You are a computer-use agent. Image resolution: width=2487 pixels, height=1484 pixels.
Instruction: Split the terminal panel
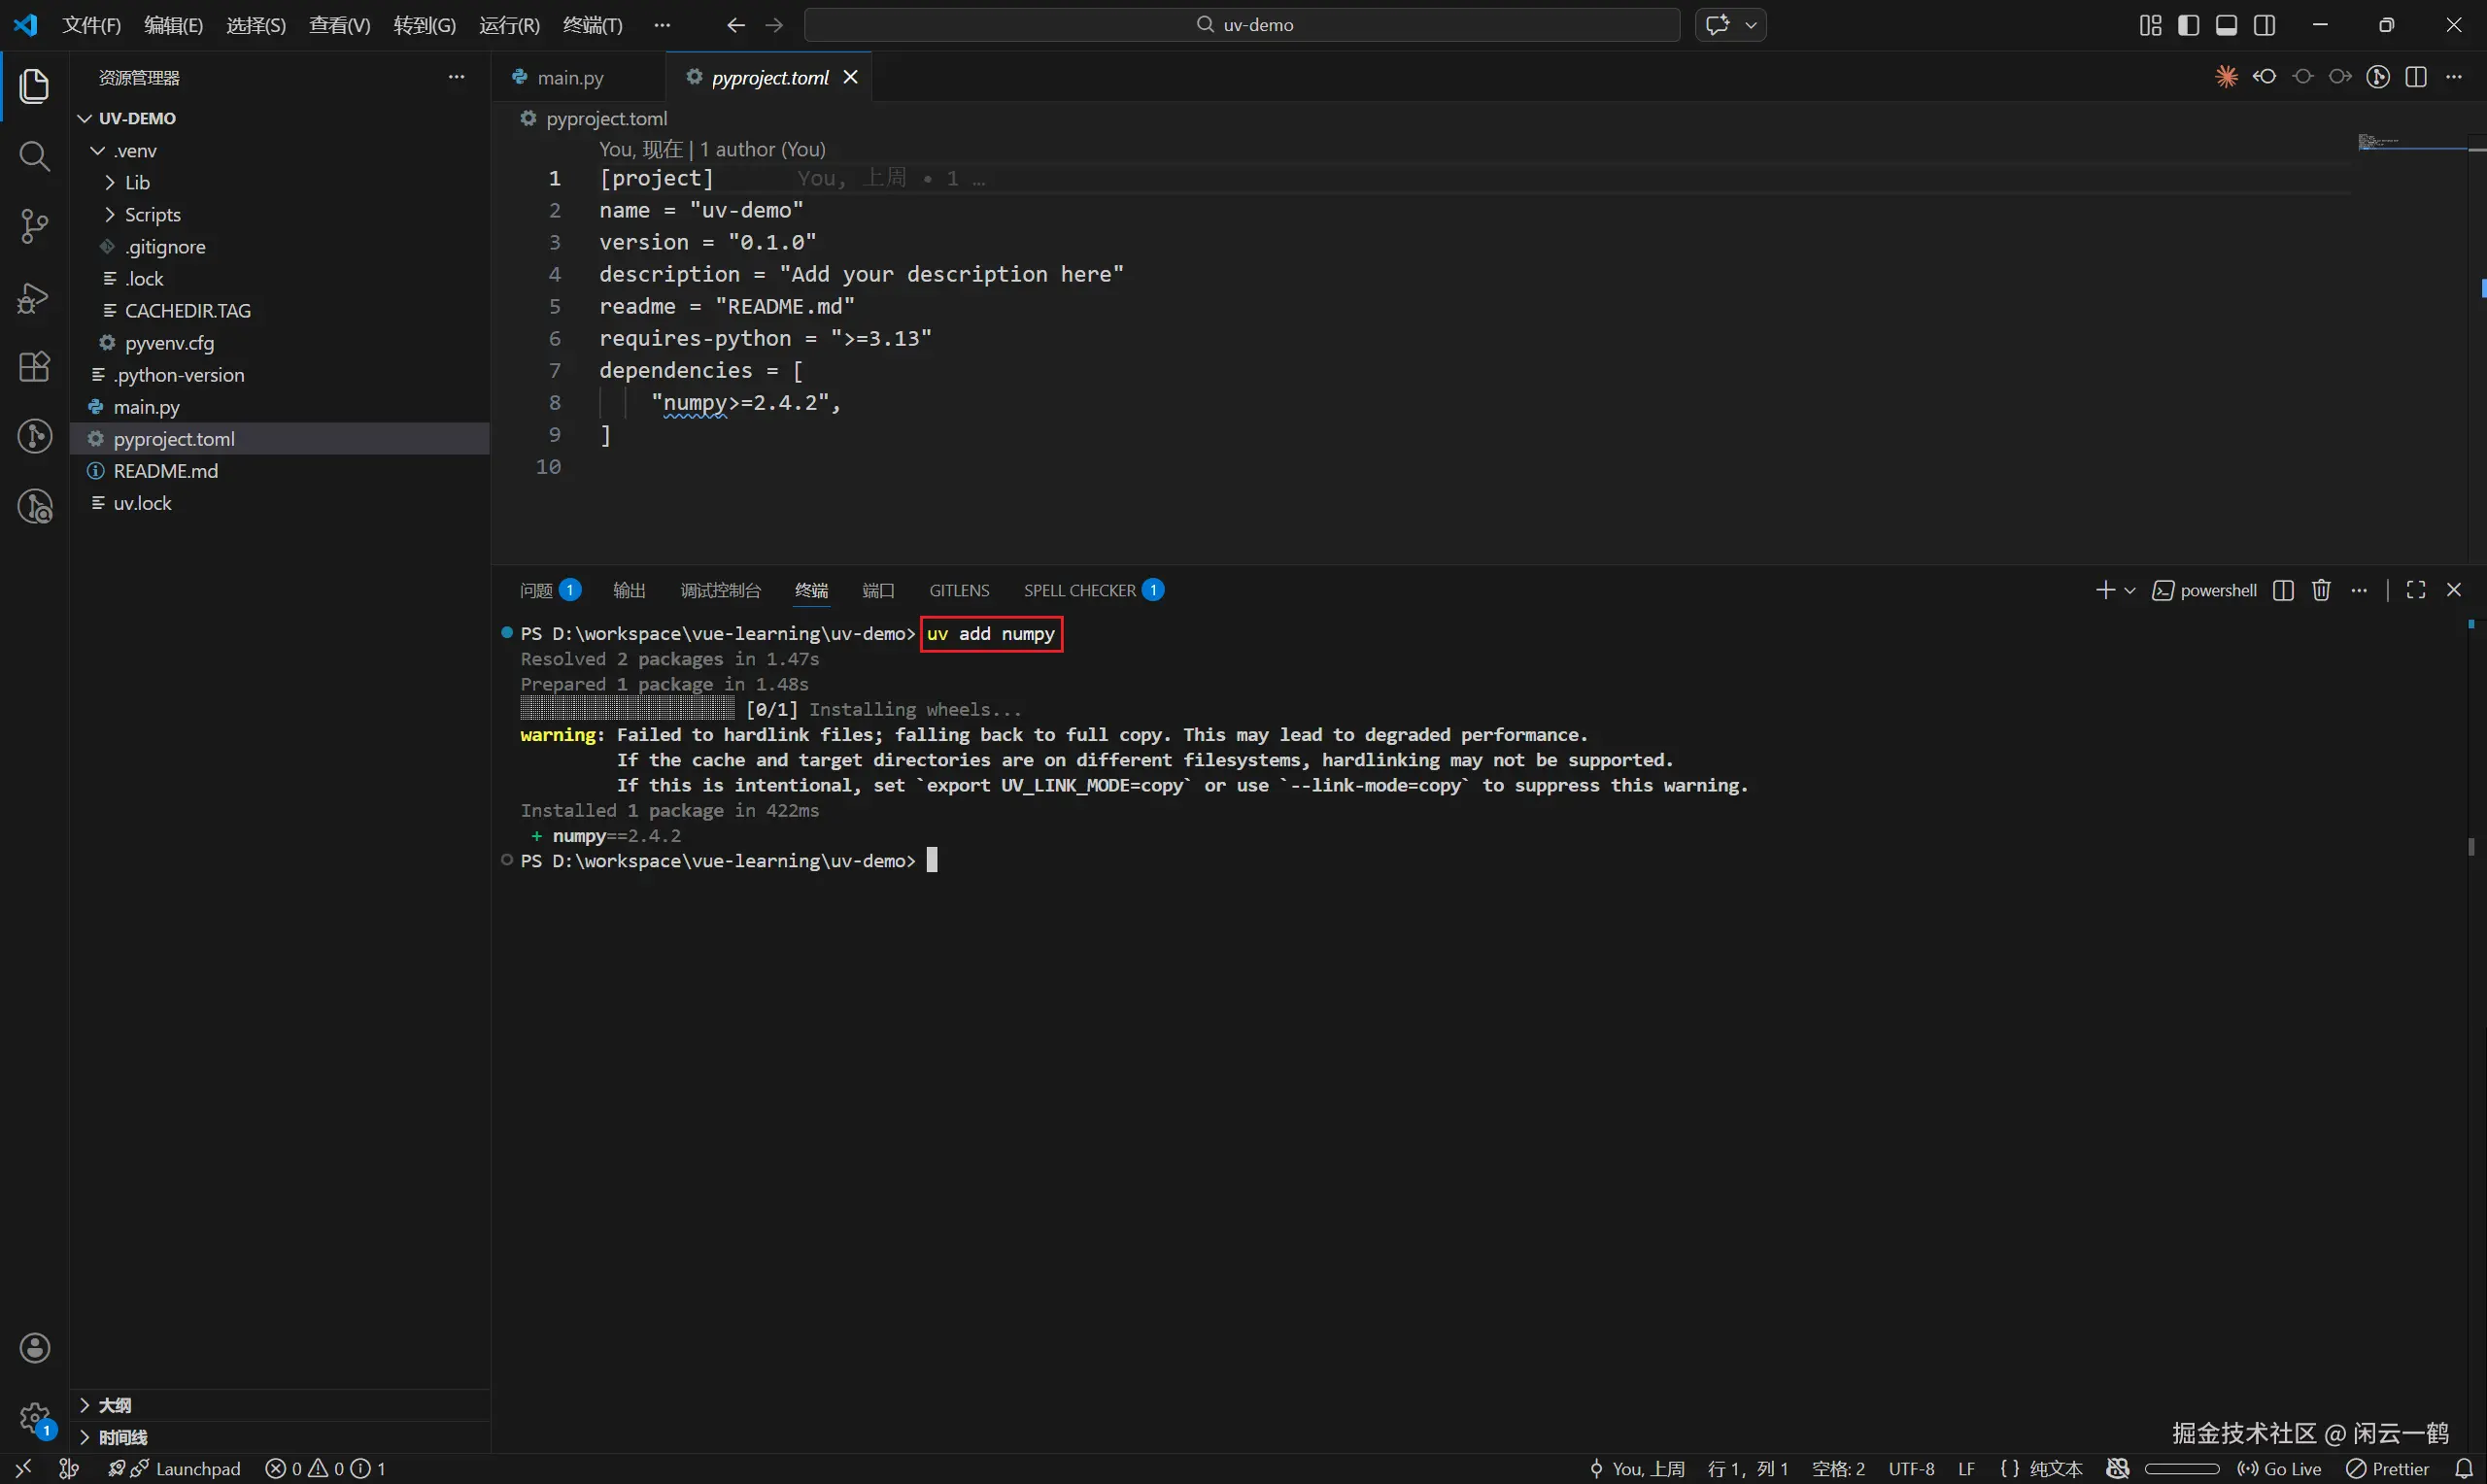[2283, 590]
